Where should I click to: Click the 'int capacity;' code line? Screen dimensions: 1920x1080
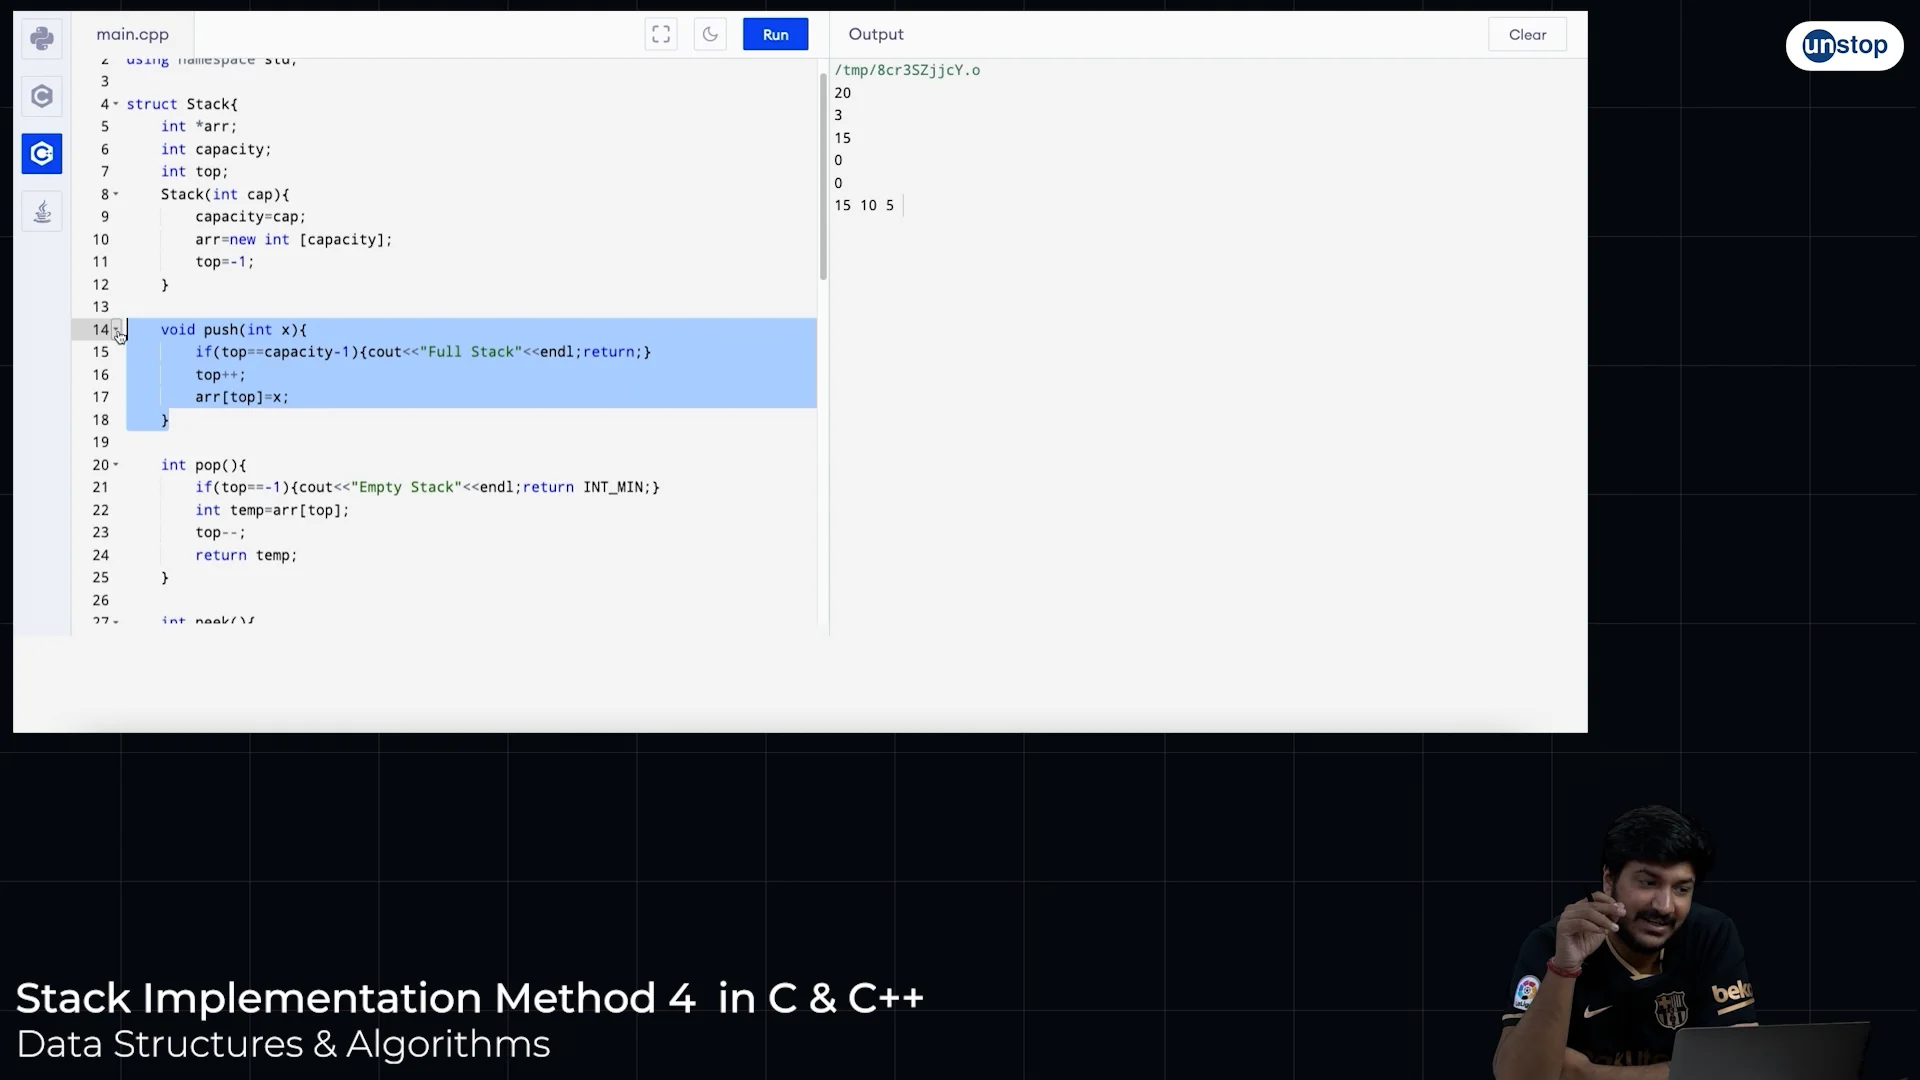pos(216,149)
